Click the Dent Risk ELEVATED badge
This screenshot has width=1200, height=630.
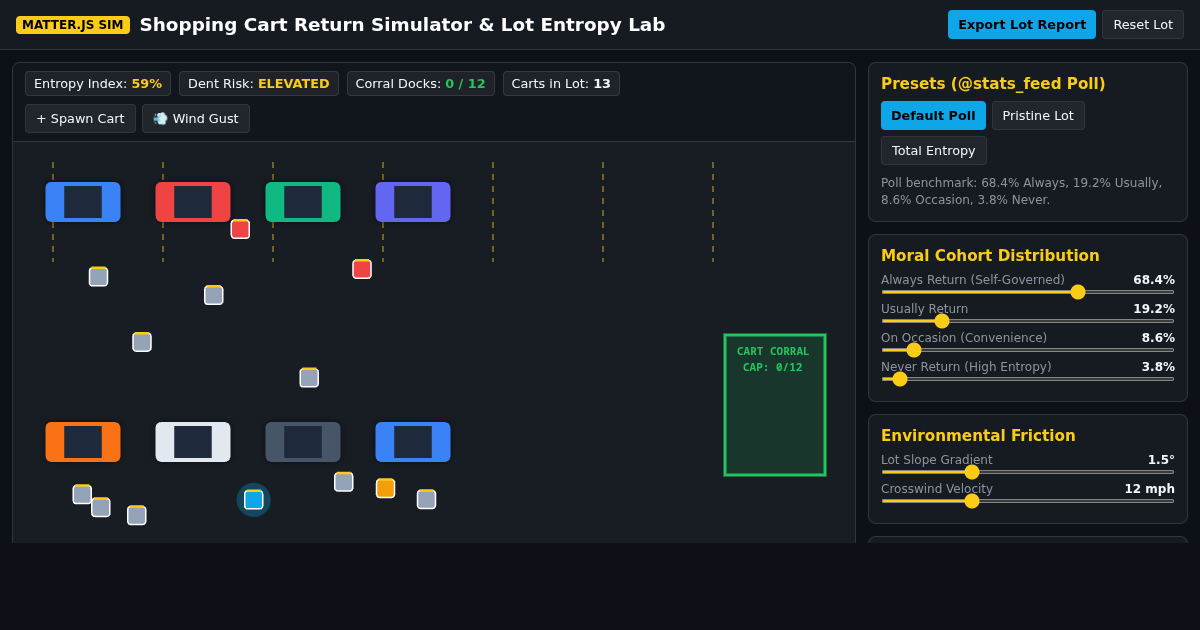259,84
